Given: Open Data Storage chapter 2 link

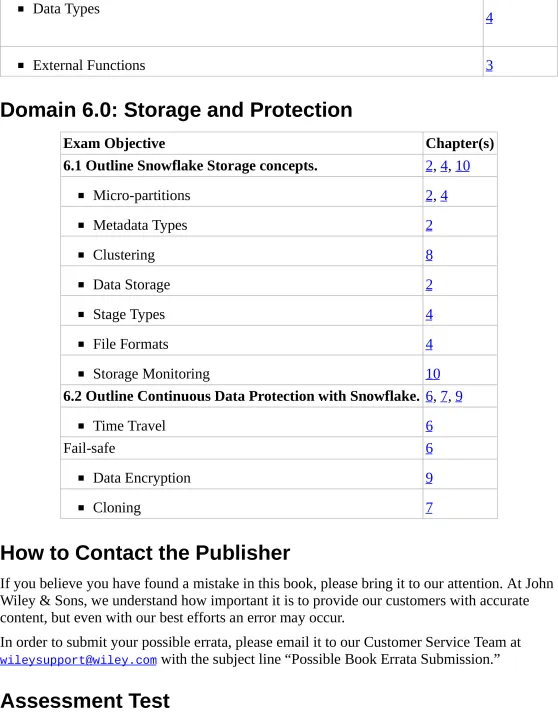Looking at the screenshot, I should [429, 285].
